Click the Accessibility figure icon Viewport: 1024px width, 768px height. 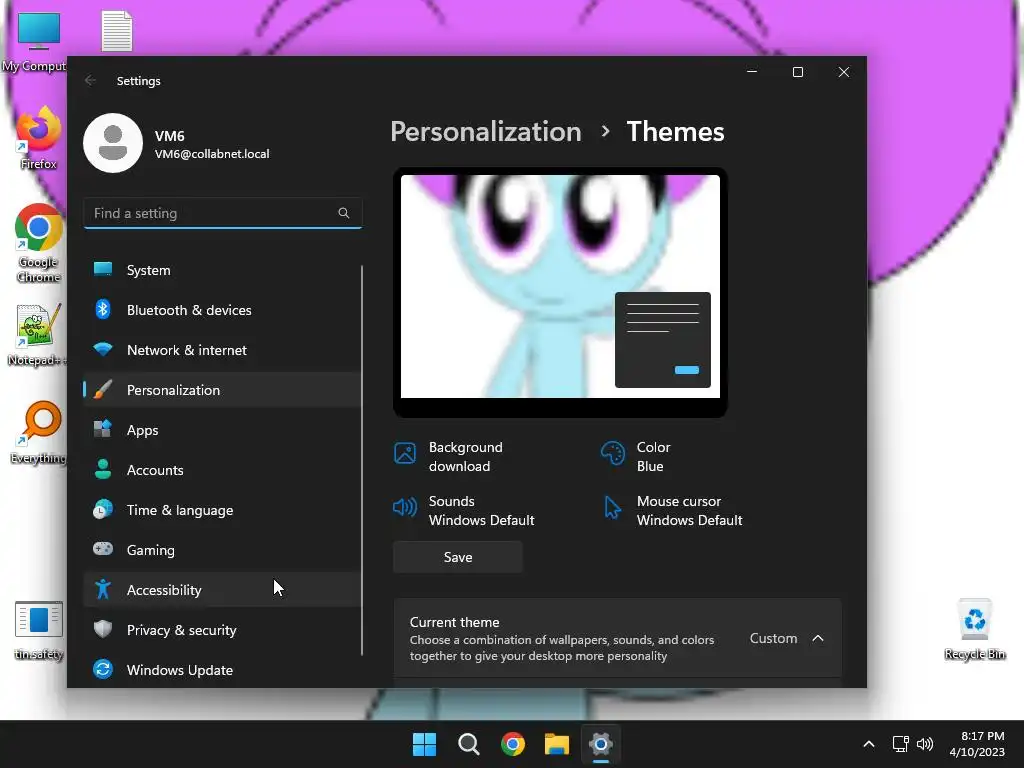click(x=103, y=589)
